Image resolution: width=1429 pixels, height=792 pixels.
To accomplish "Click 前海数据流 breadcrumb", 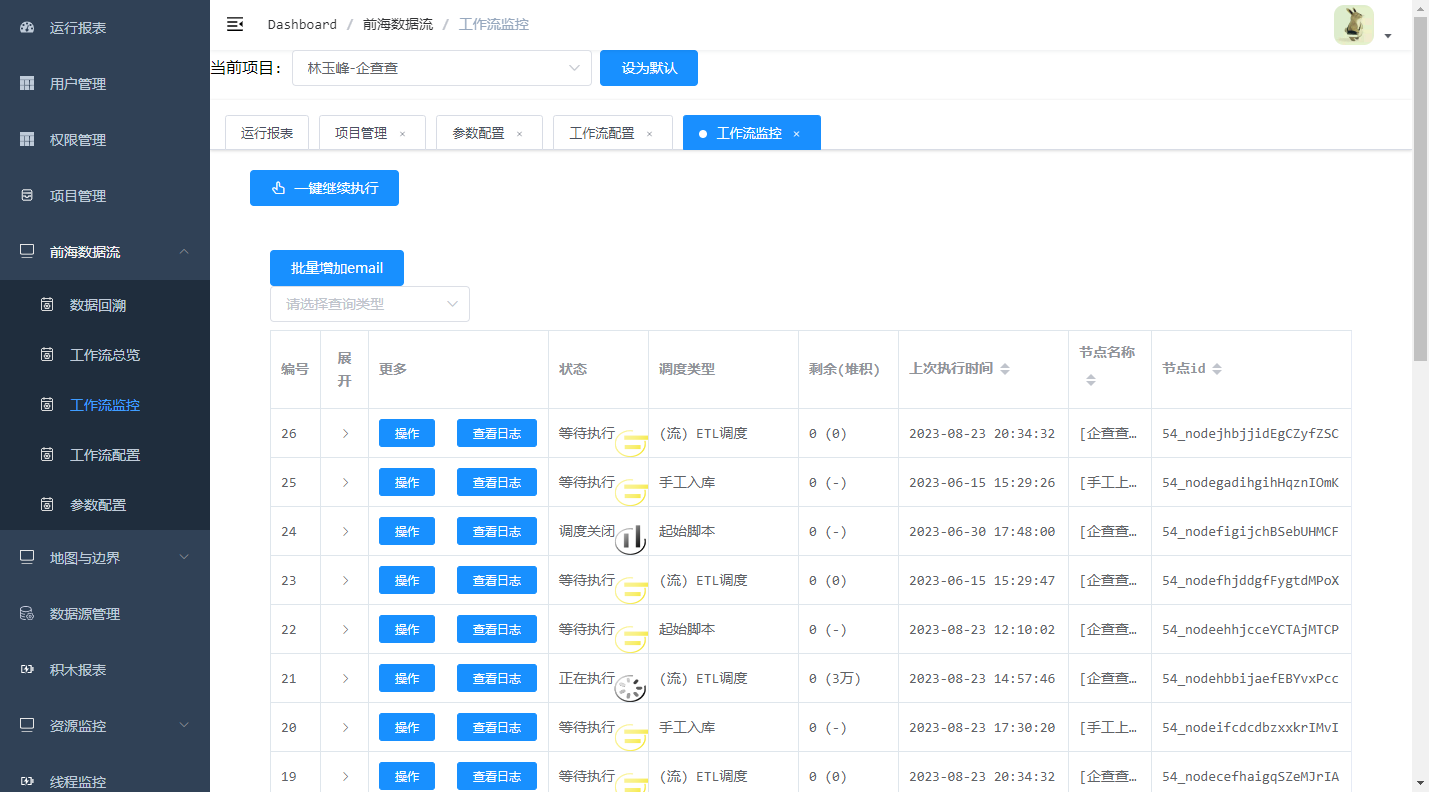I will pos(398,24).
